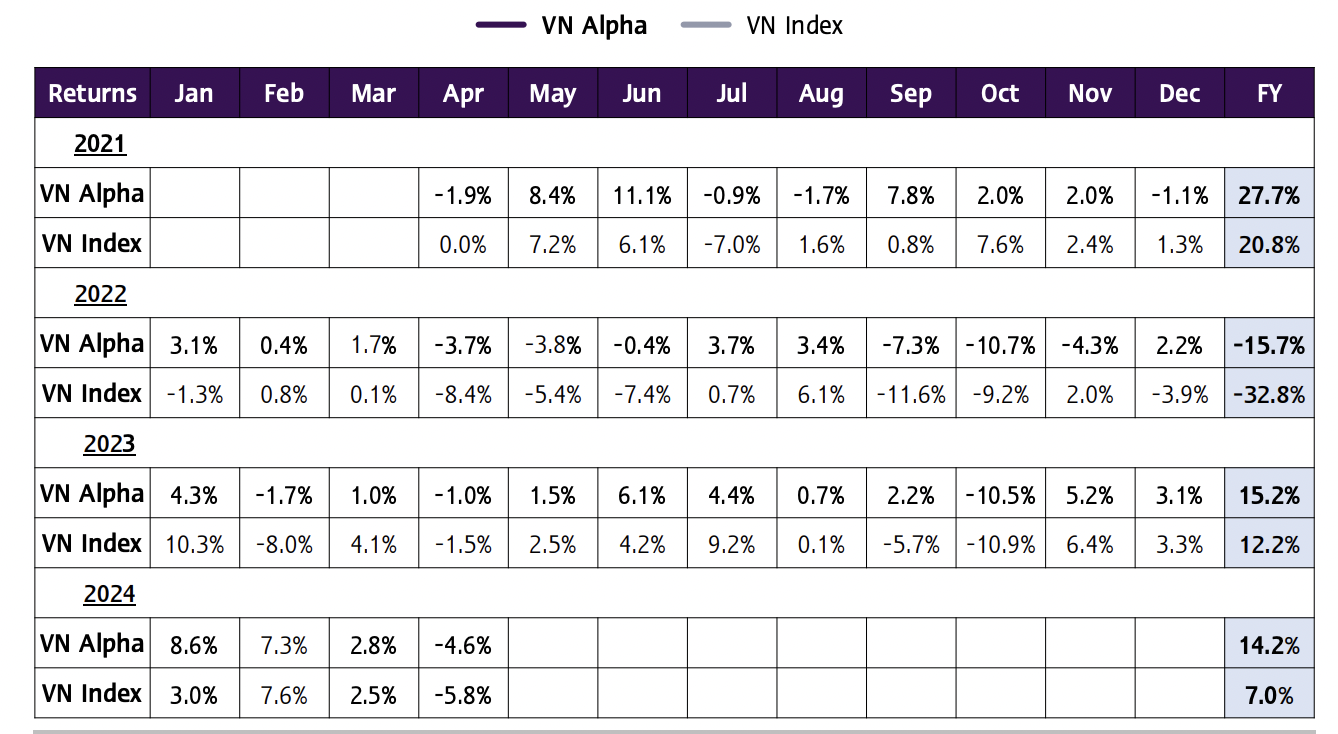The height and width of the screenshot is (734, 1338).
Task: Select the 27.7% full-year cell
Action: point(1269,195)
